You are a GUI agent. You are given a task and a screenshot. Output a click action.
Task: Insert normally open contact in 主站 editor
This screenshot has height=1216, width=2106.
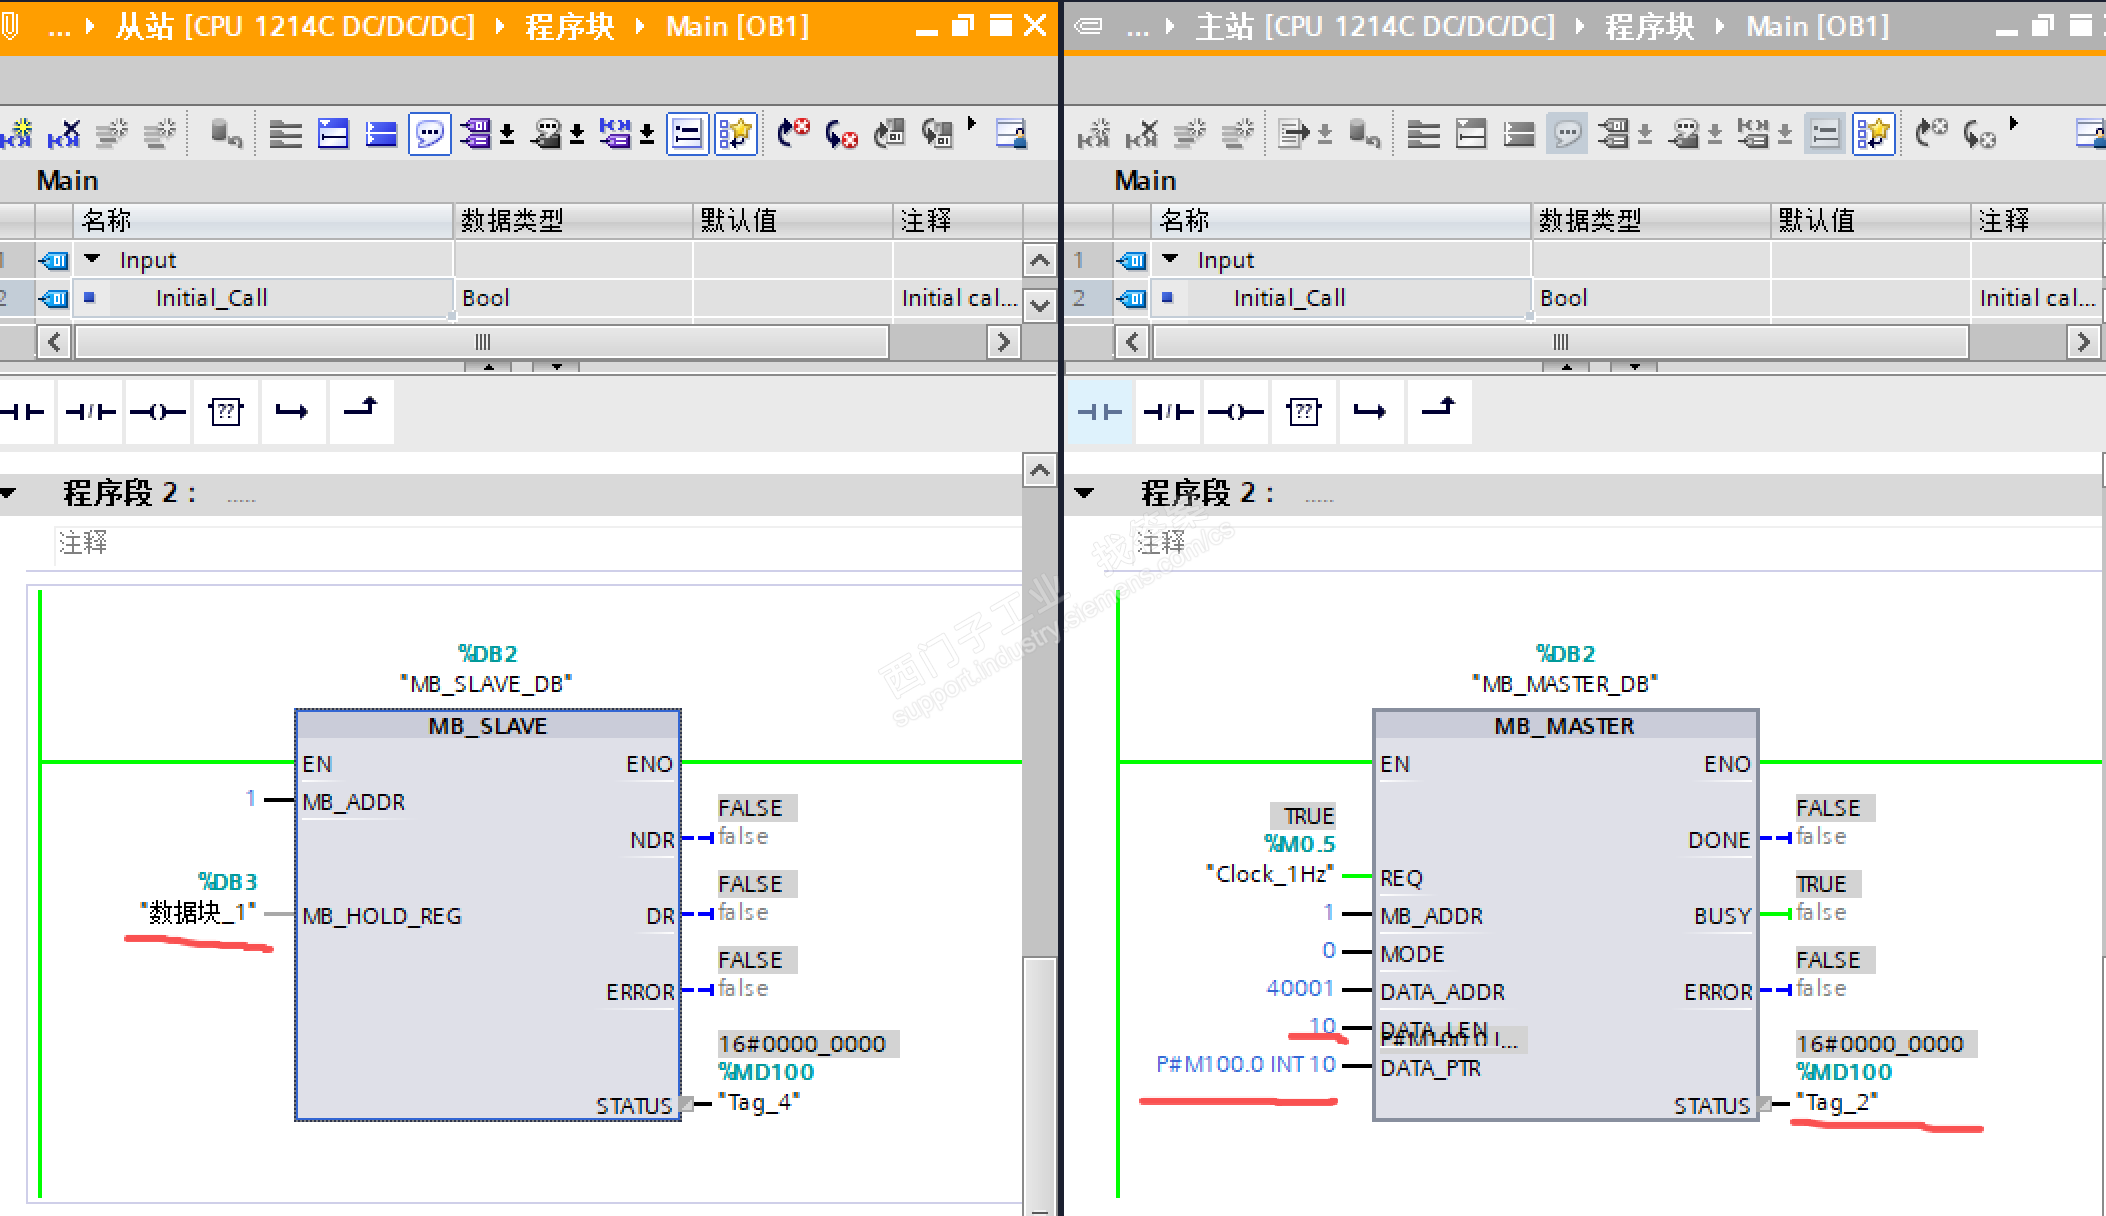(1099, 411)
